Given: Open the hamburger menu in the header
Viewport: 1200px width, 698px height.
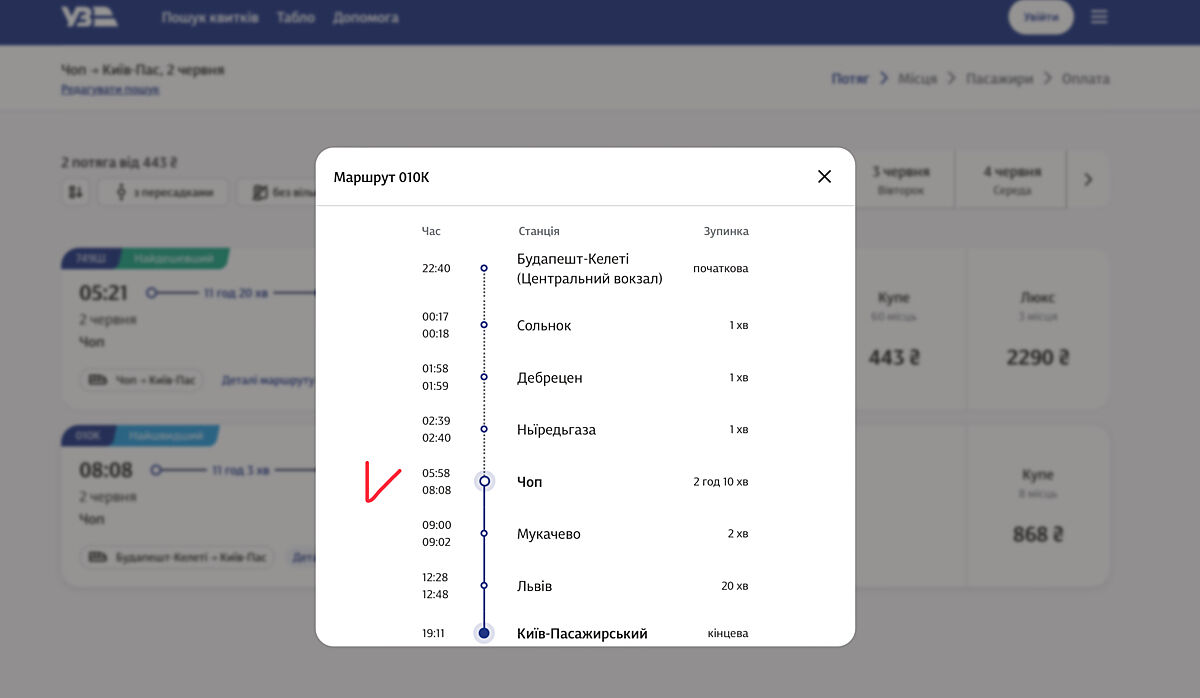Looking at the screenshot, I should pos(1100,17).
